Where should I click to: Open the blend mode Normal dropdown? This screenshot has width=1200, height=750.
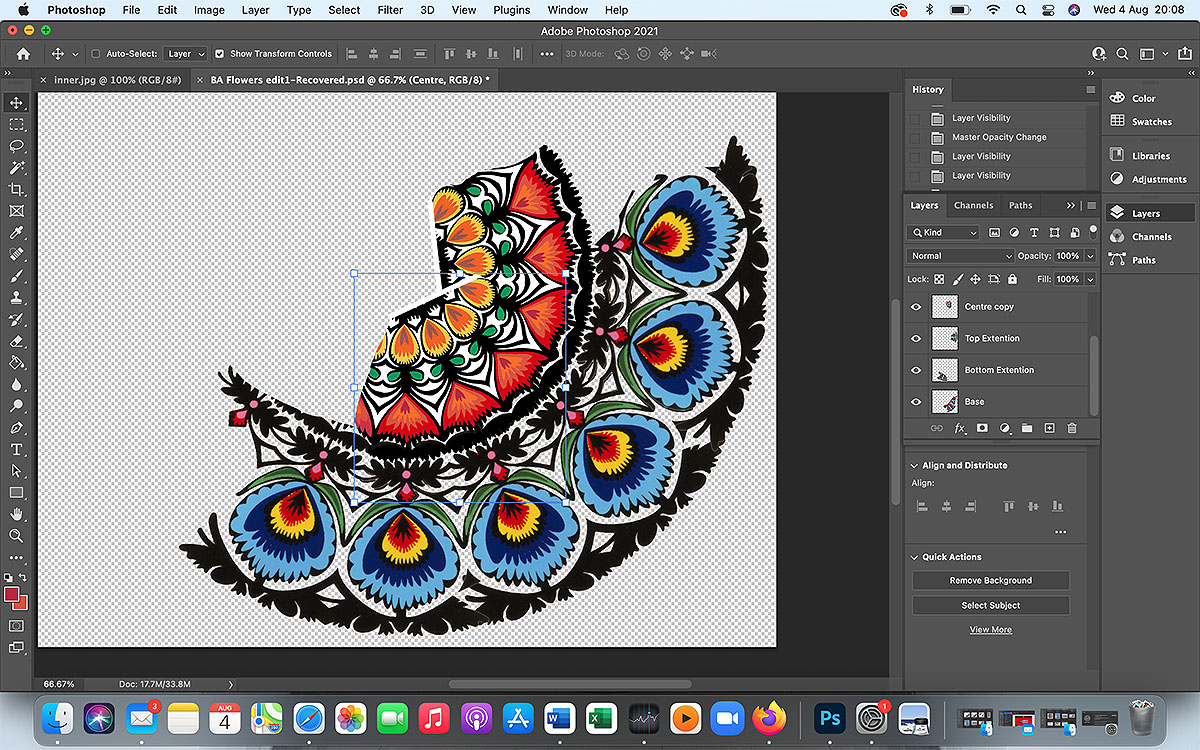959,256
